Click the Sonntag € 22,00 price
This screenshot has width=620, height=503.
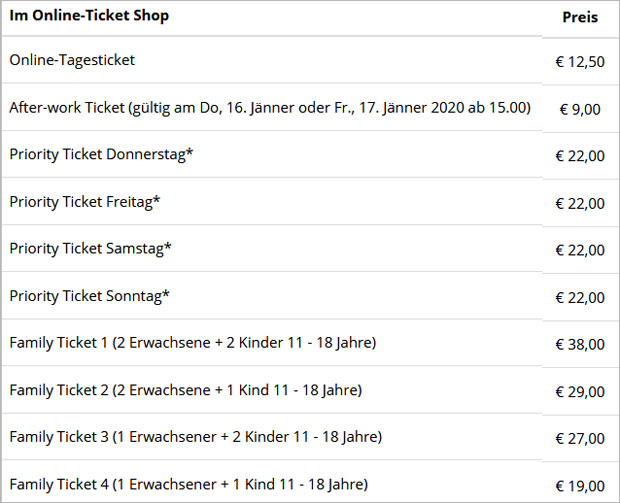click(x=580, y=297)
